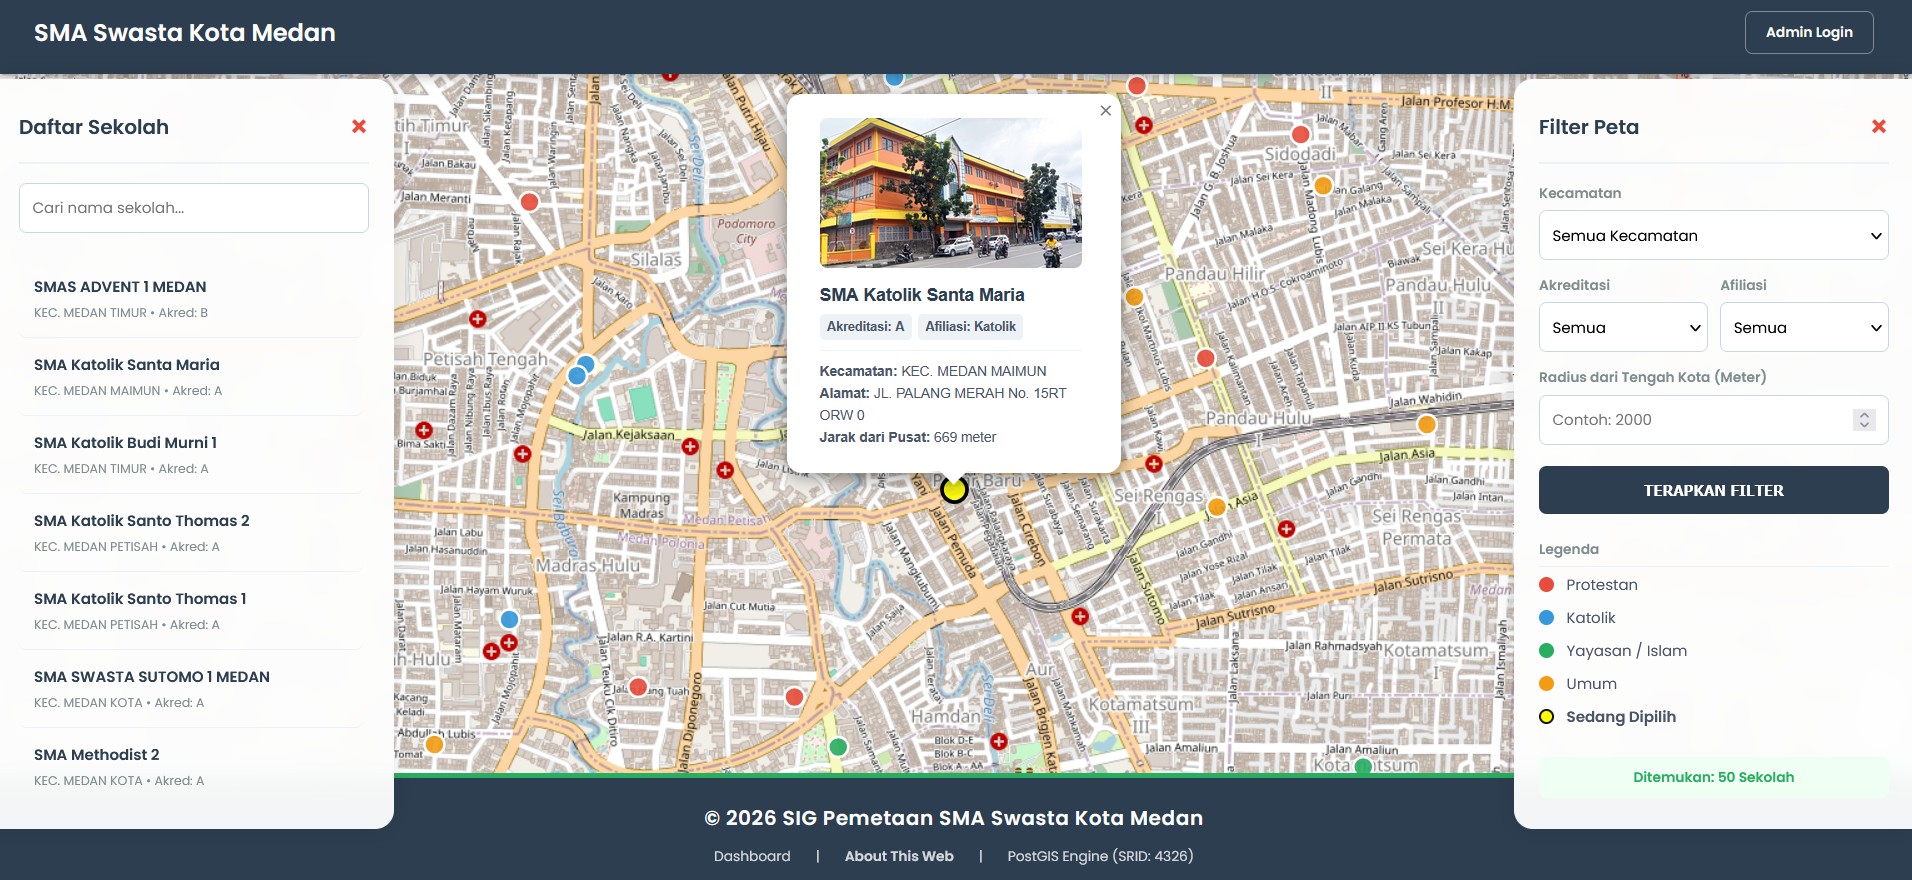Click the Cari nama sekolah search box
This screenshot has width=1912, height=880.
[x=194, y=208]
